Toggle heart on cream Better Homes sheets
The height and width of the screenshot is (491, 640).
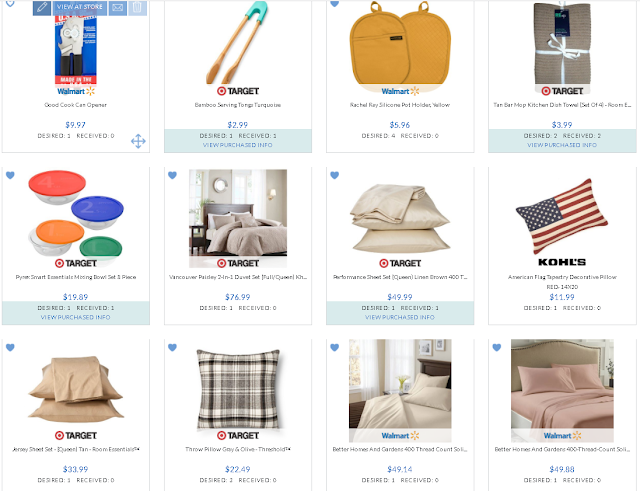335,347
